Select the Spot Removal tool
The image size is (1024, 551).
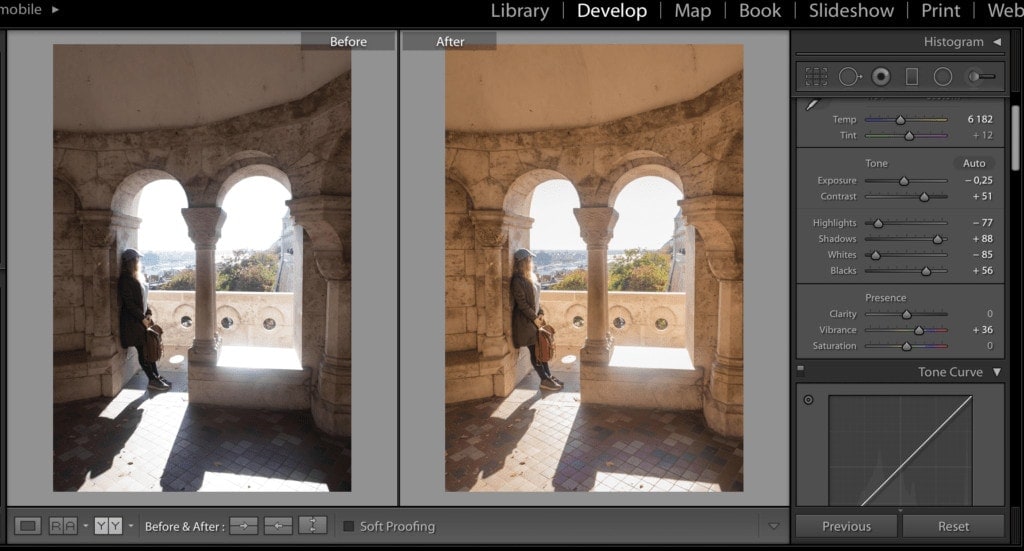pos(849,76)
